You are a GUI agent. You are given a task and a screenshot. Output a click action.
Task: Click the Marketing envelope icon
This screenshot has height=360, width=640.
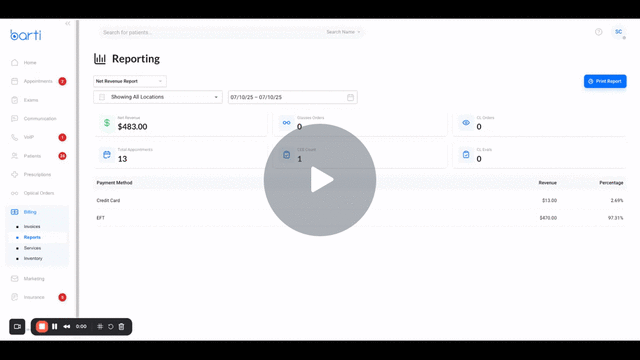coord(15,279)
